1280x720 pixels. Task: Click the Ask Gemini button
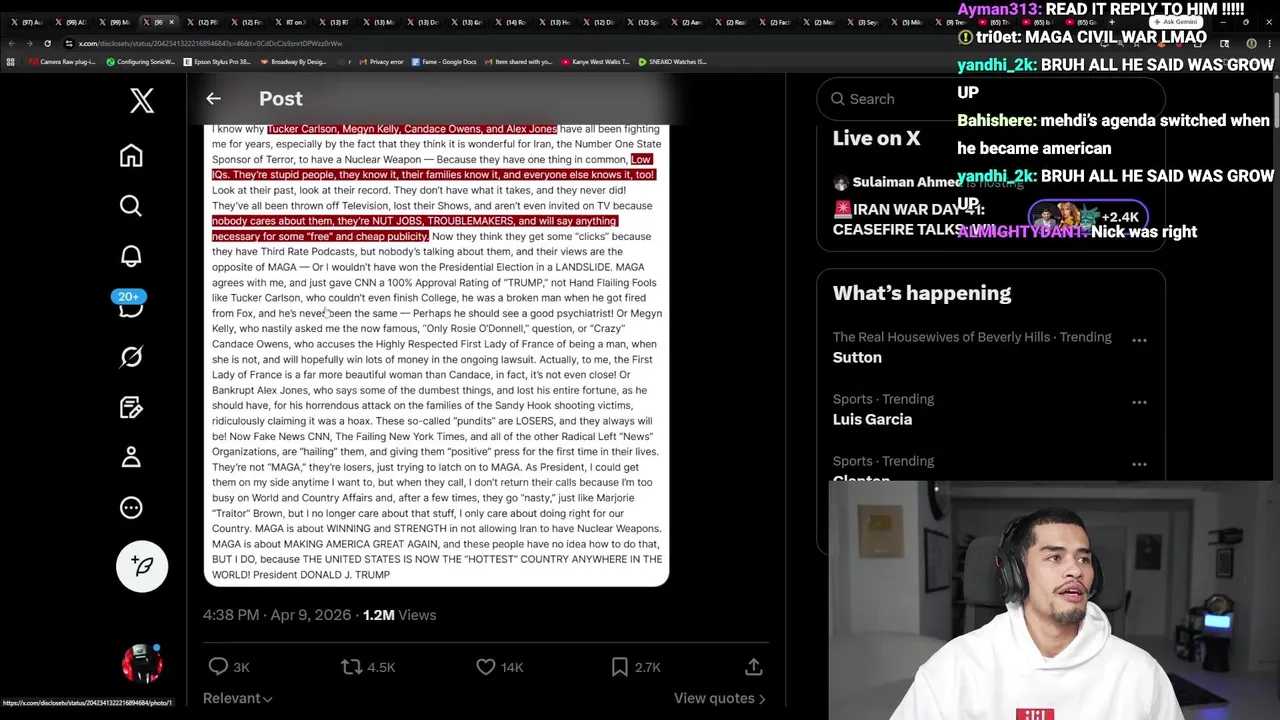(x=1174, y=22)
